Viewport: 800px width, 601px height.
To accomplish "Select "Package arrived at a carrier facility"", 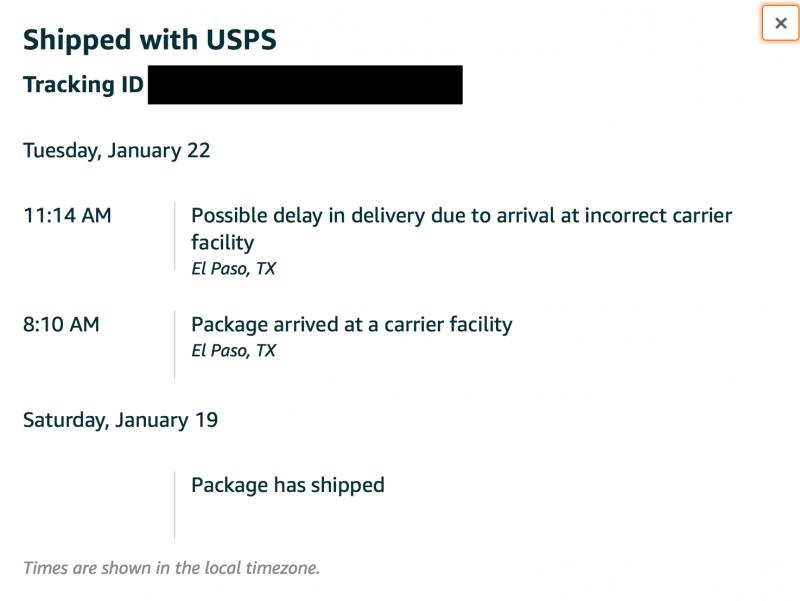I will point(351,325).
